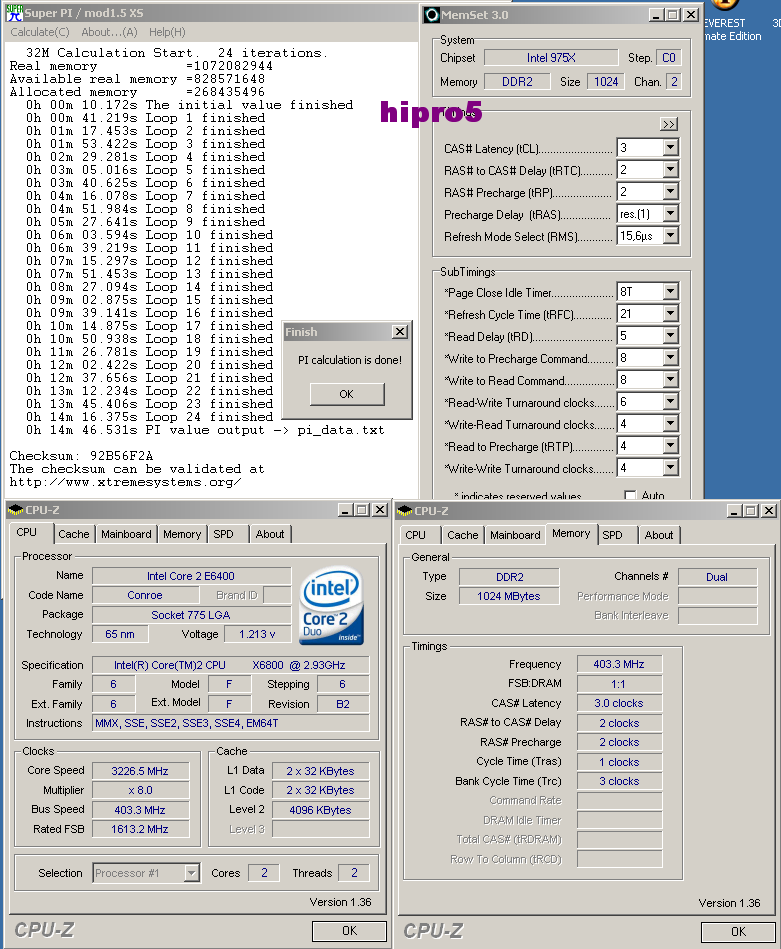Viewport: 781px width, 949px height.
Task: Open Read Delay (tRD) dropdown
Action: tap(670, 336)
